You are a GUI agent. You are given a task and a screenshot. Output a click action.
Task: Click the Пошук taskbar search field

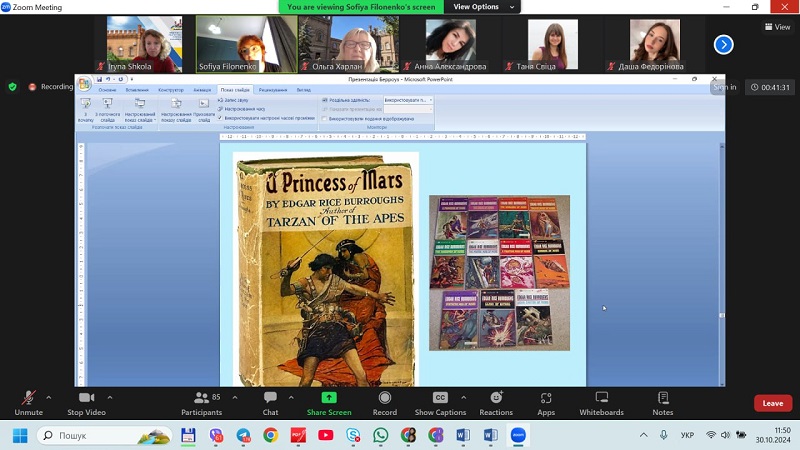(x=105, y=435)
